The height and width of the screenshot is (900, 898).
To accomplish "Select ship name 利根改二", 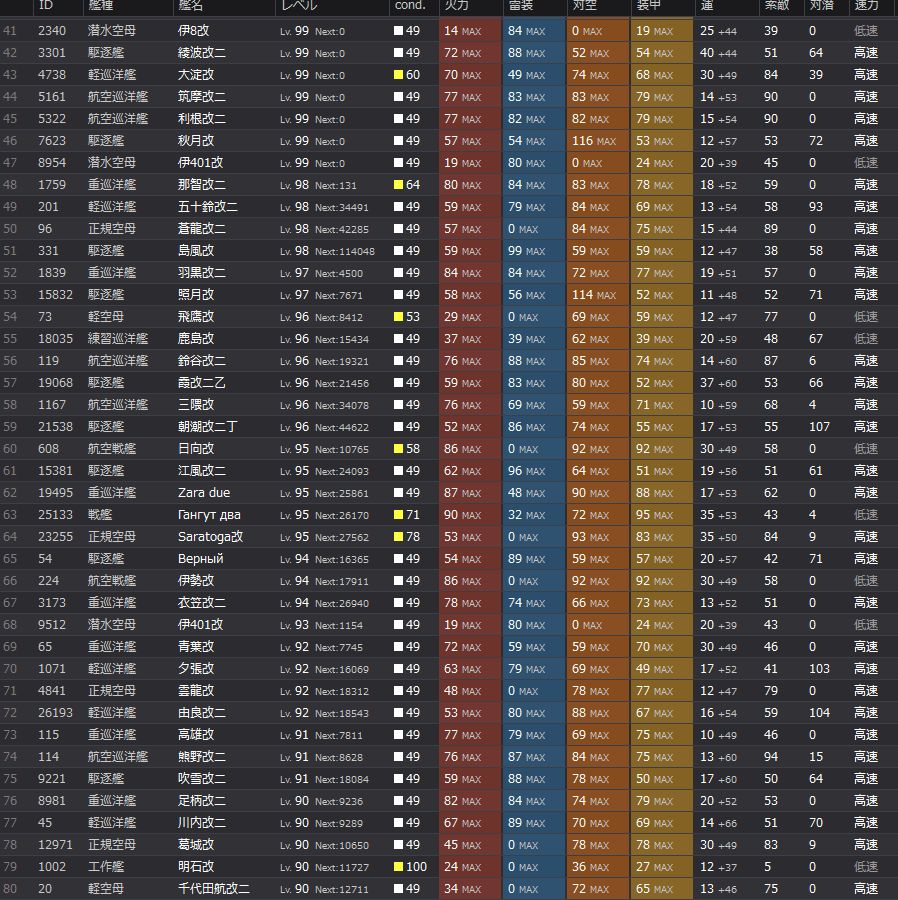I will [x=202, y=119].
